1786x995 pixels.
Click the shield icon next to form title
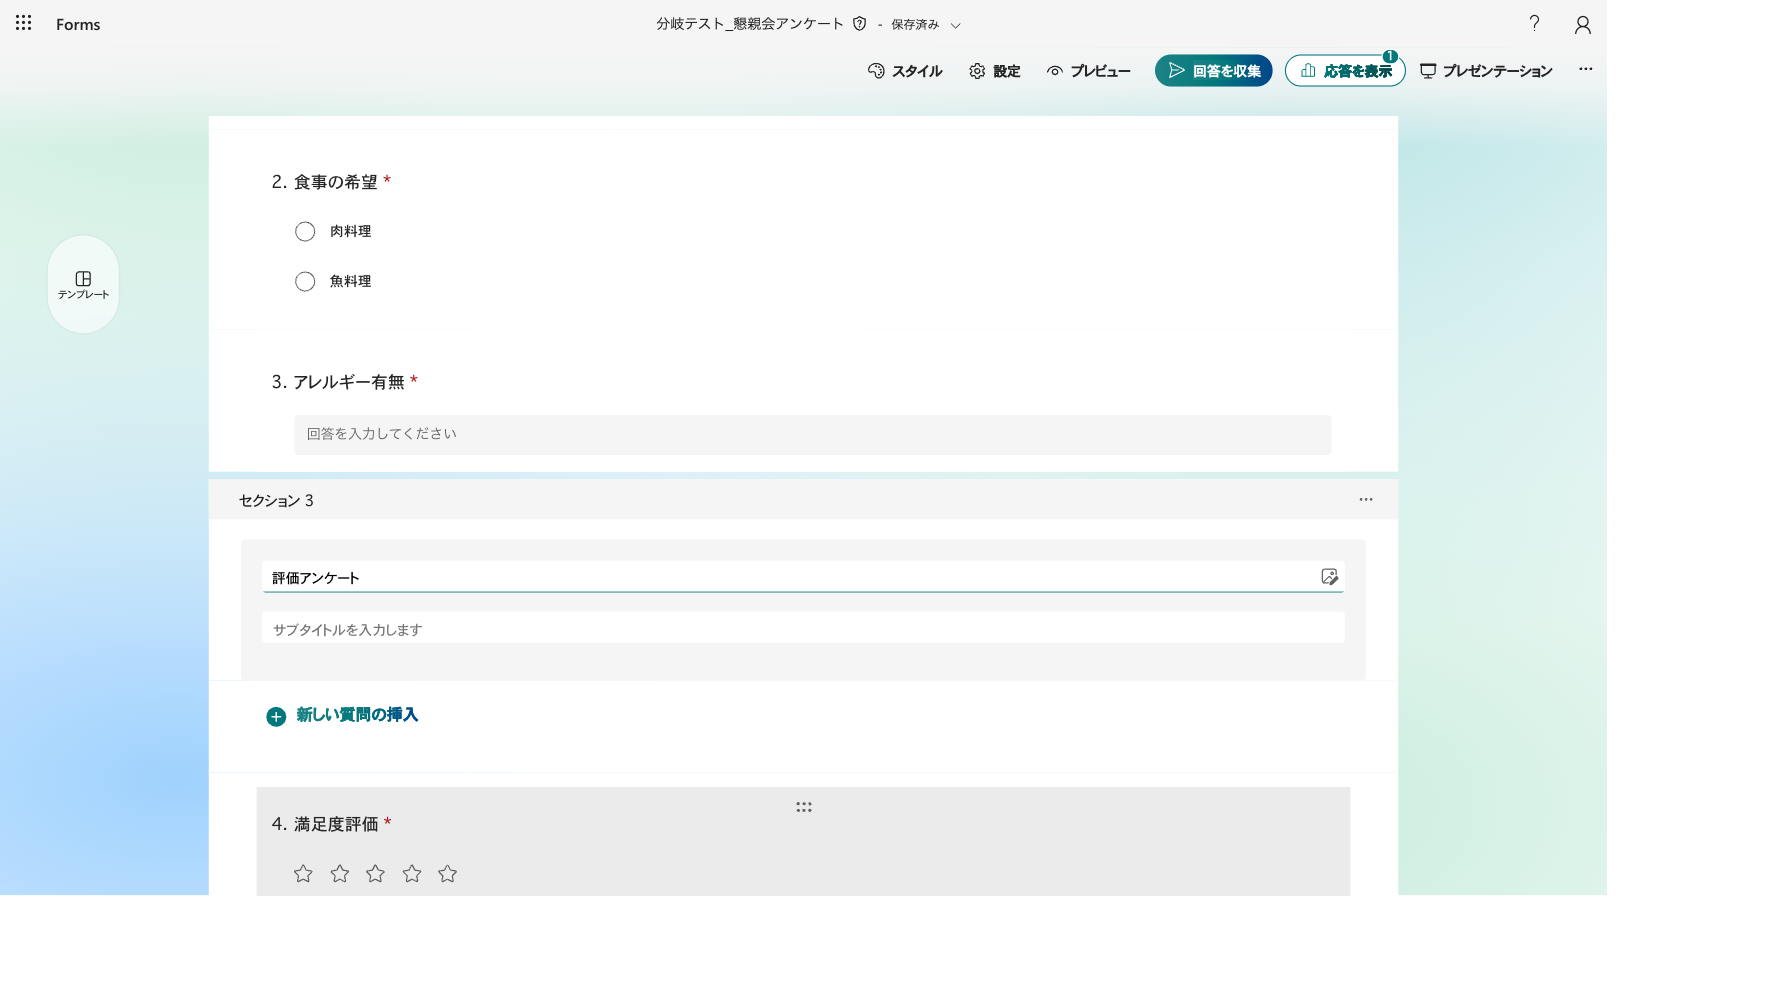[x=859, y=23]
